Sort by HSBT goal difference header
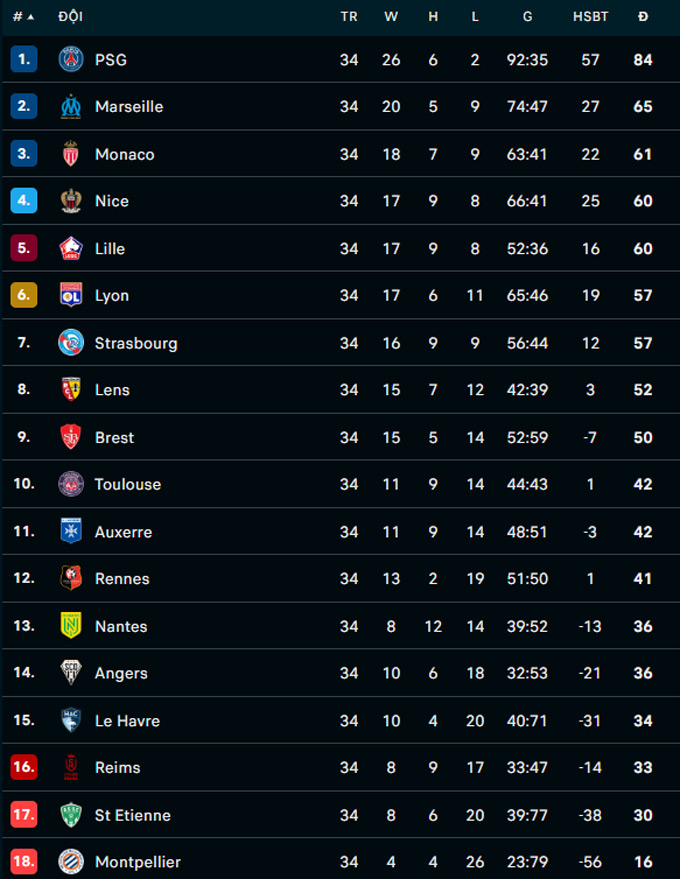Screen dimensions: 680x879 point(590,17)
